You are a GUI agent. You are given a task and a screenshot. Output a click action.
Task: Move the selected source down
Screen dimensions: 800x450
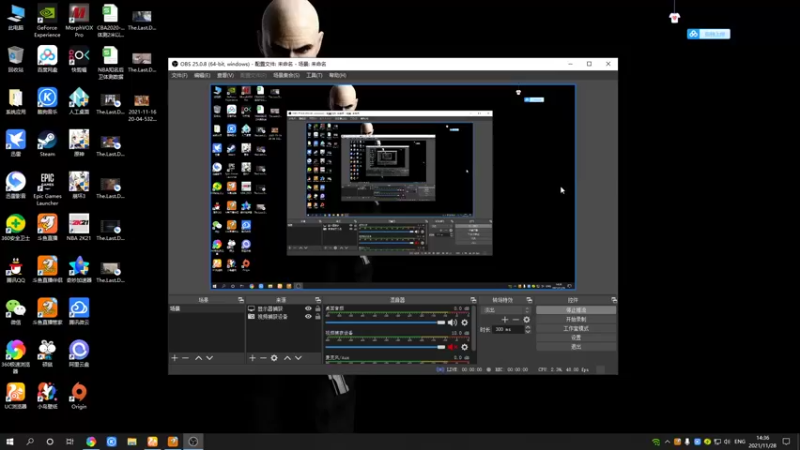tap(298, 358)
